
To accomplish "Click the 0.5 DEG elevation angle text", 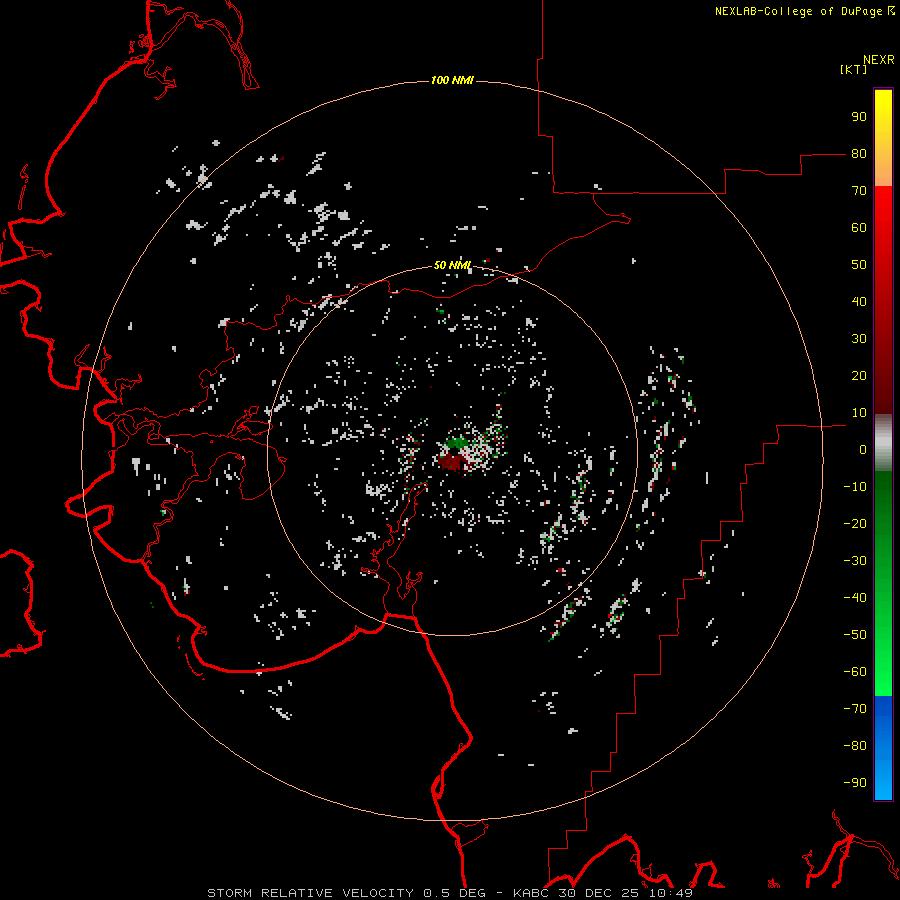I will 454,893.
